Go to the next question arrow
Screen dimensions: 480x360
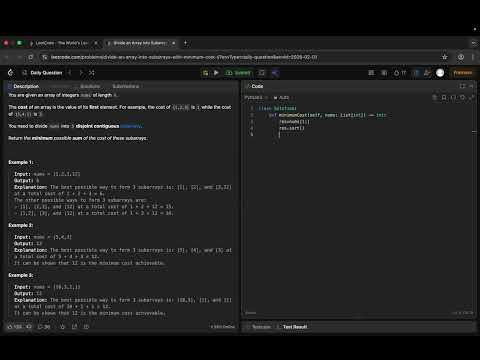[81, 73]
